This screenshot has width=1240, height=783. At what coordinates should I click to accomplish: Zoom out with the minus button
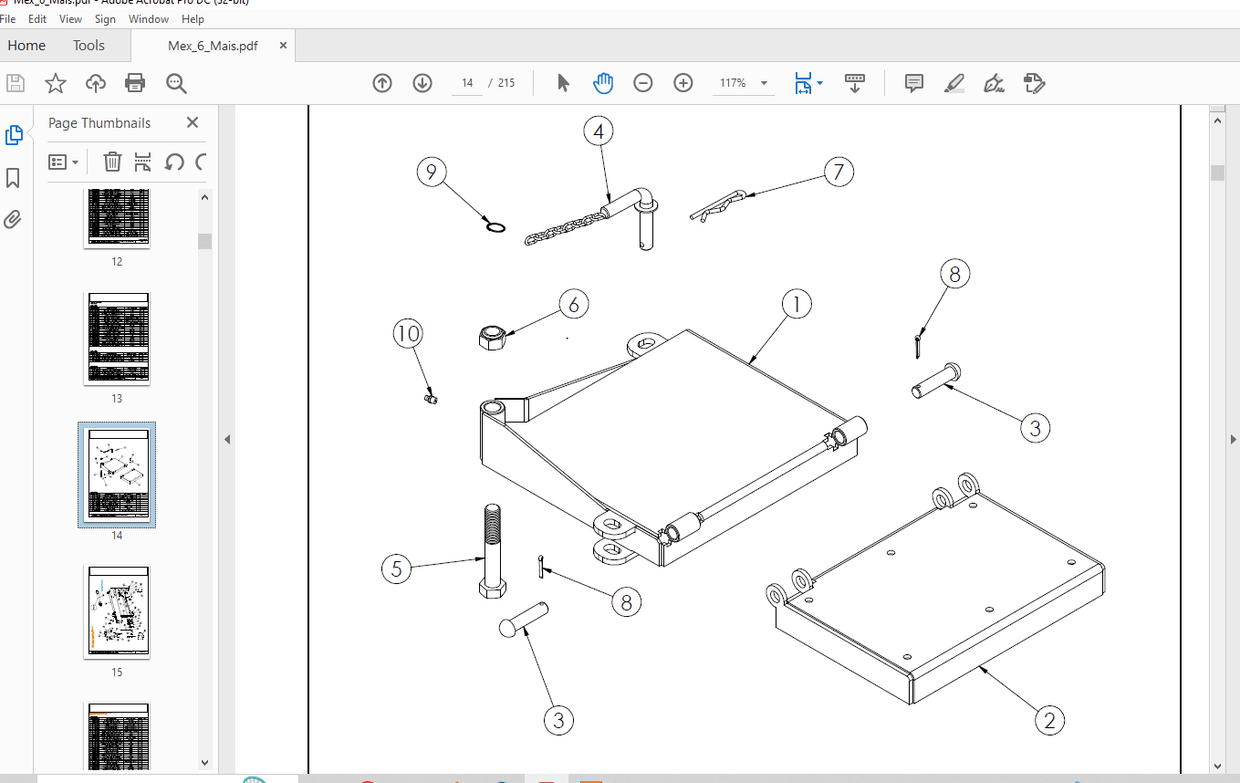(643, 84)
